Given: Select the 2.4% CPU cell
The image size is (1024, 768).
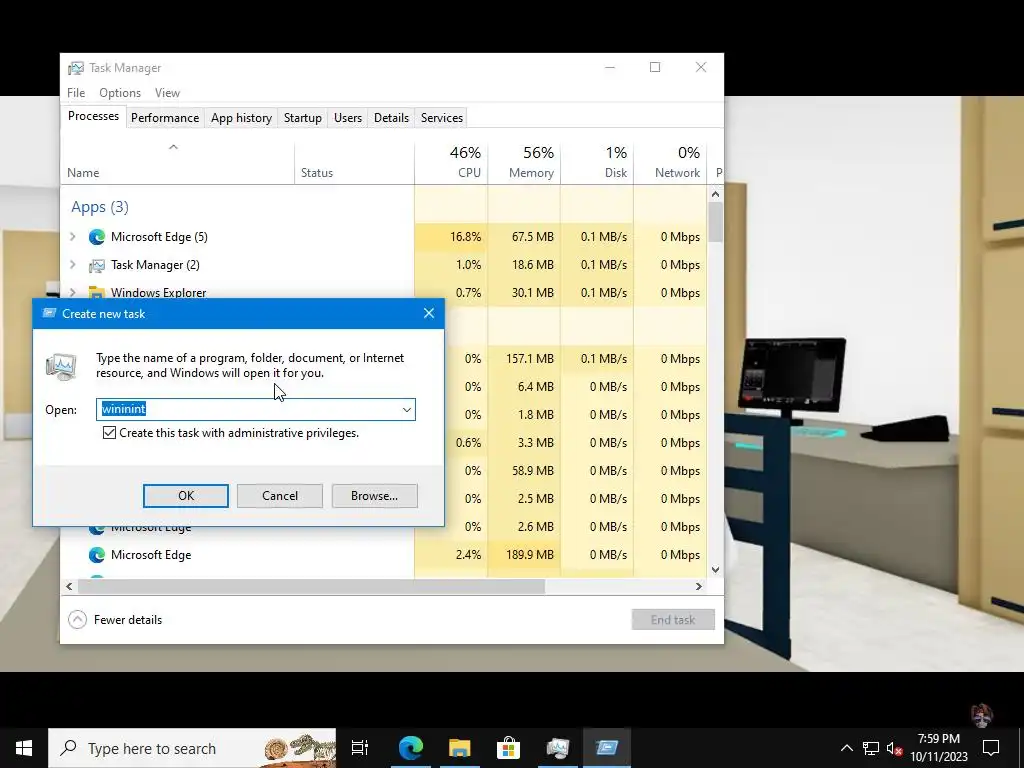Looking at the screenshot, I should tap(451, 555).
